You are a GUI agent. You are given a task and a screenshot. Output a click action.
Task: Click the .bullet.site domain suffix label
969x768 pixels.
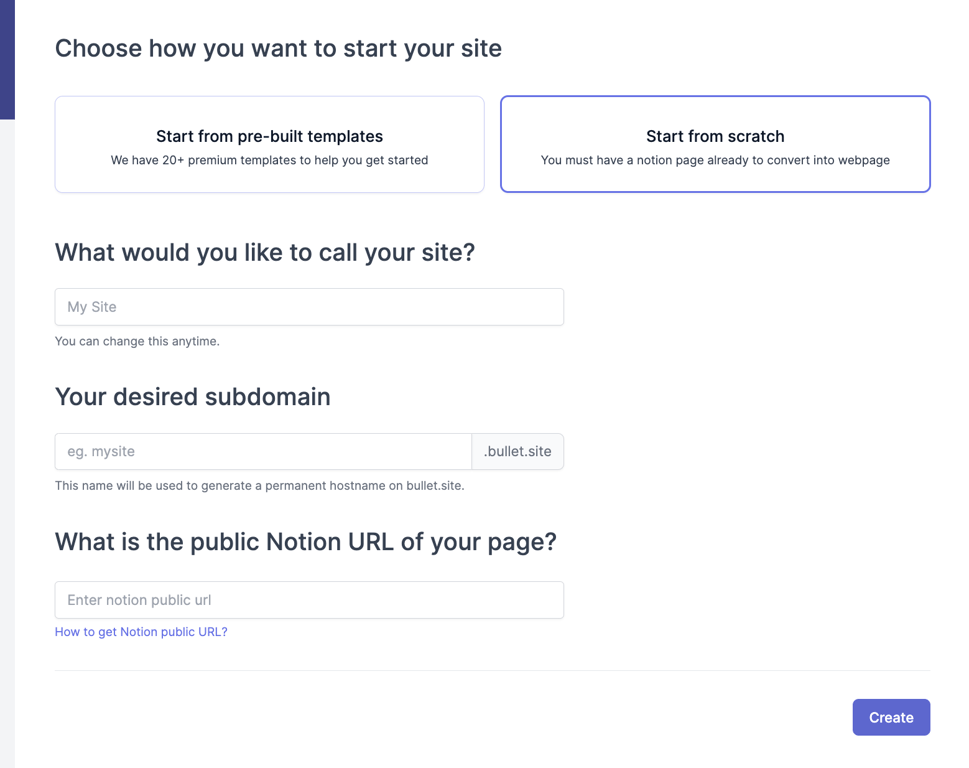[517, 451]
